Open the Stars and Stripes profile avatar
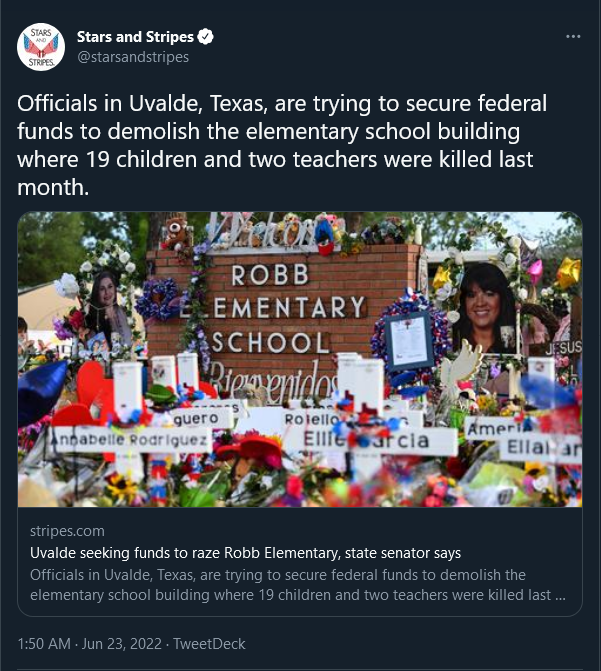The image size is (601, 671). (41, 47)
